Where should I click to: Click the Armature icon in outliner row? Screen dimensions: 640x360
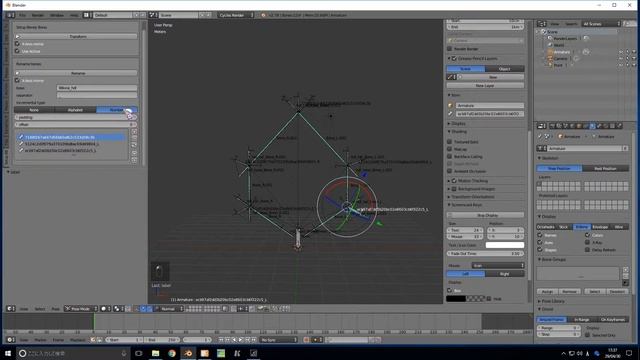(550, 52)
